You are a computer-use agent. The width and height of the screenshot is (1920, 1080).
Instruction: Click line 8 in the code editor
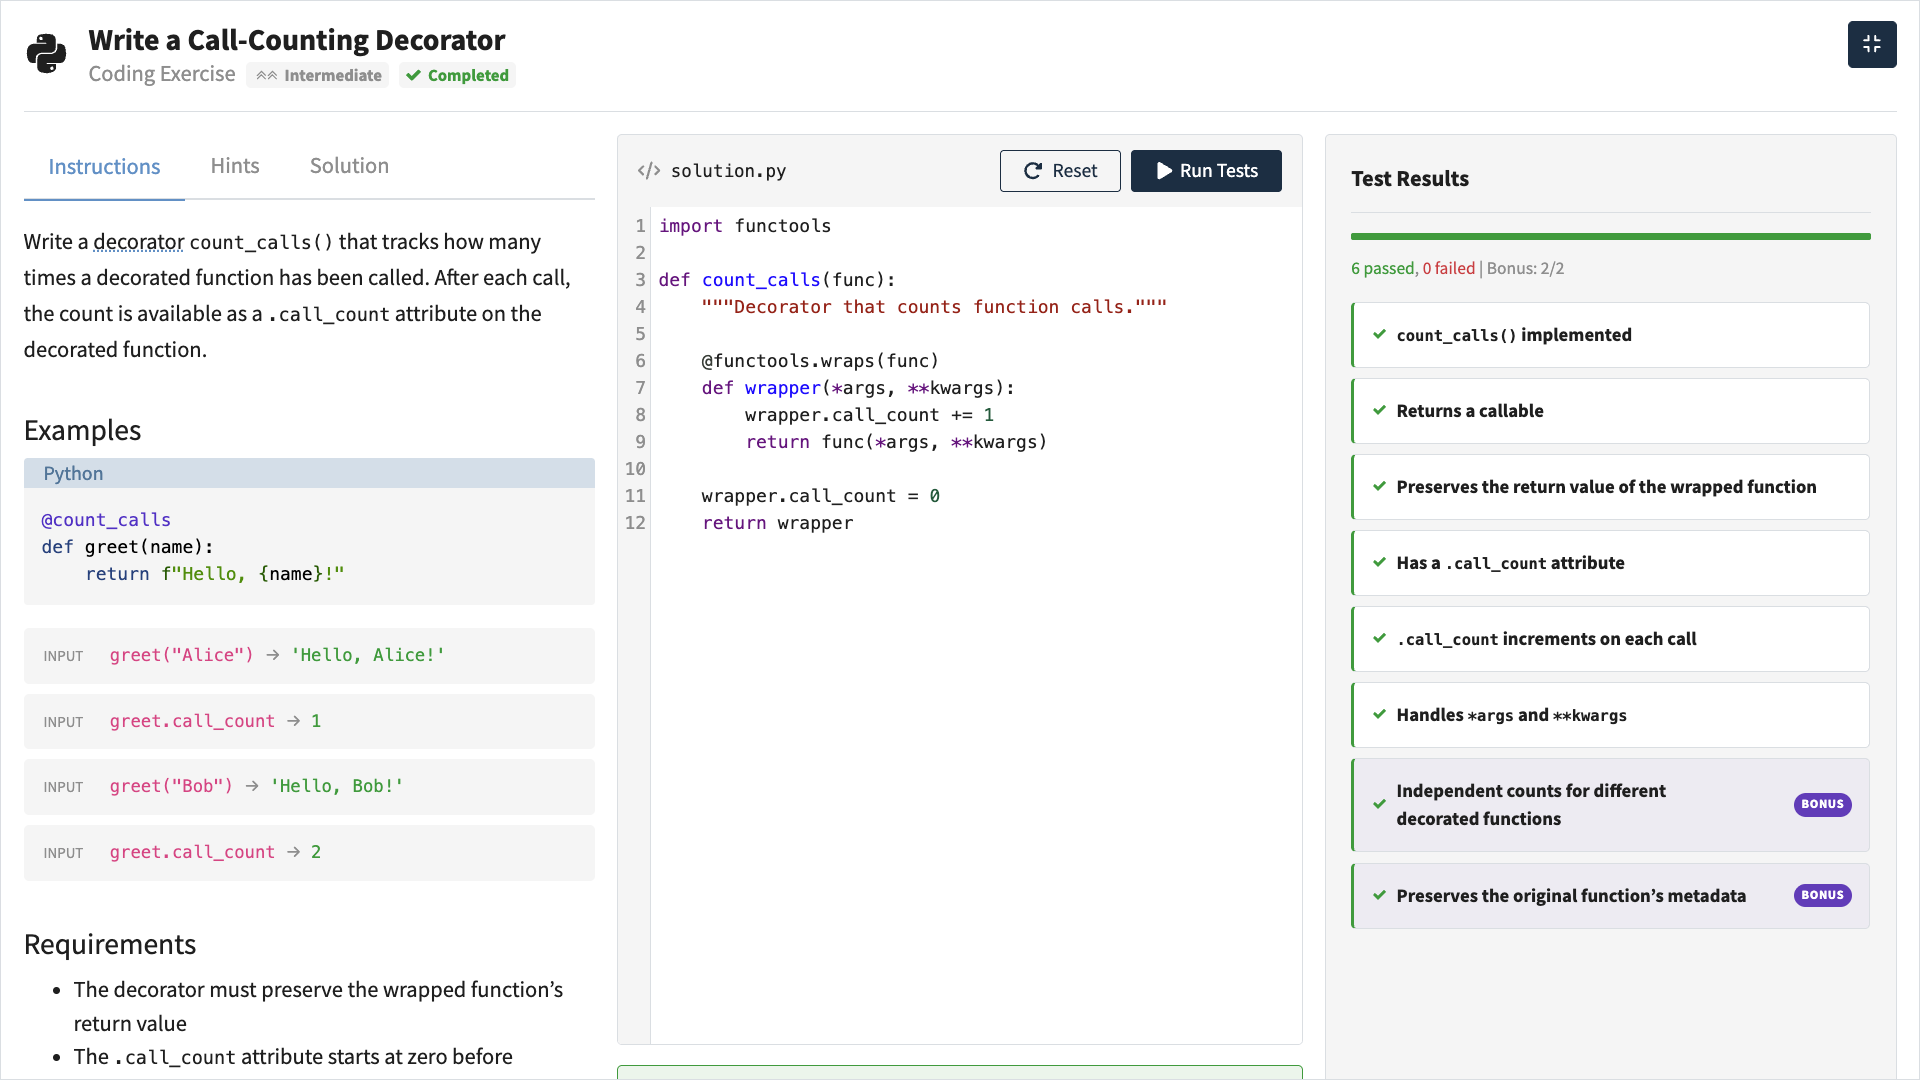pyautogui.click(x=868, y=415)
